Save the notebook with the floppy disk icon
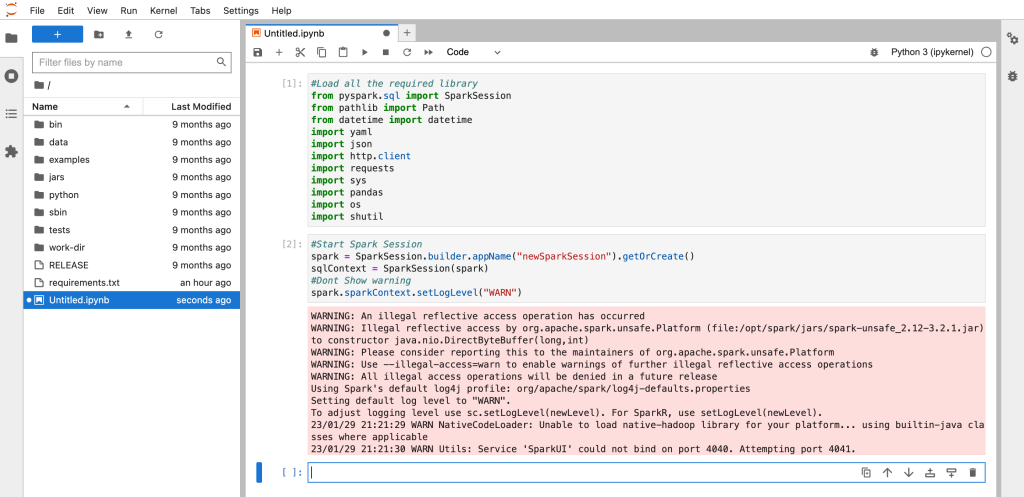 click(258, 52)
